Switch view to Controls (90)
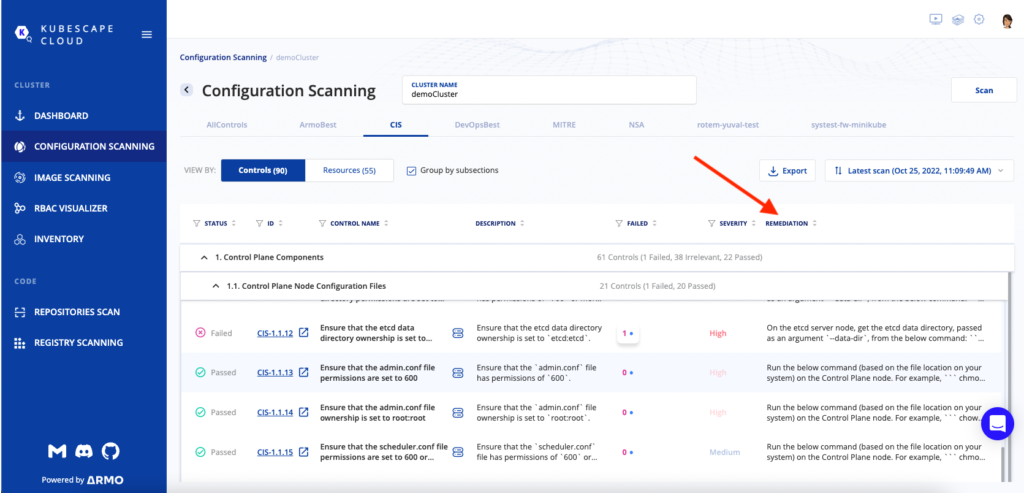This screenshot has height=493, width=1024. [x=263, y=170]
